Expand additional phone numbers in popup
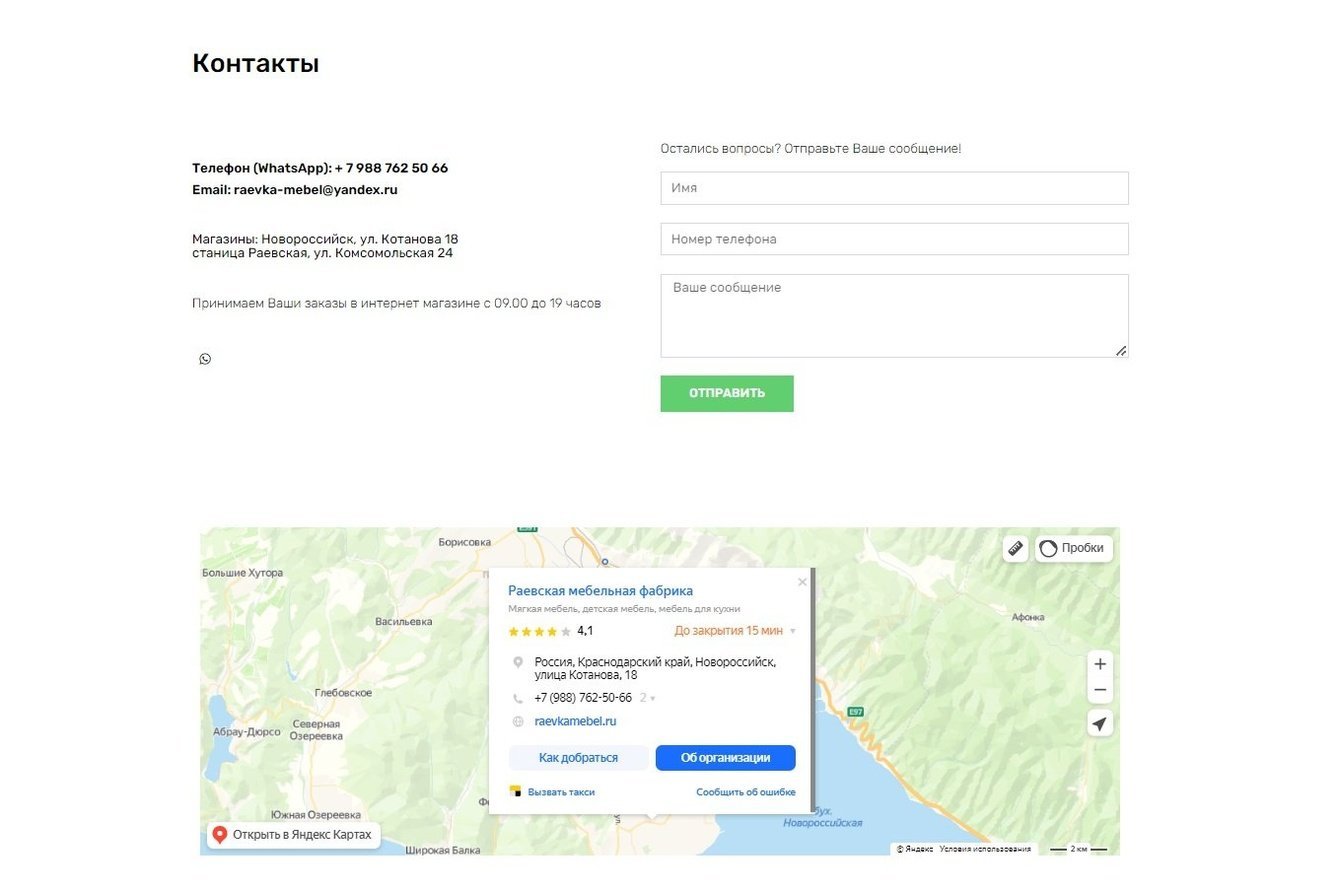The width and height of the screenshot is (1340, 890). (x=649, y=698)
